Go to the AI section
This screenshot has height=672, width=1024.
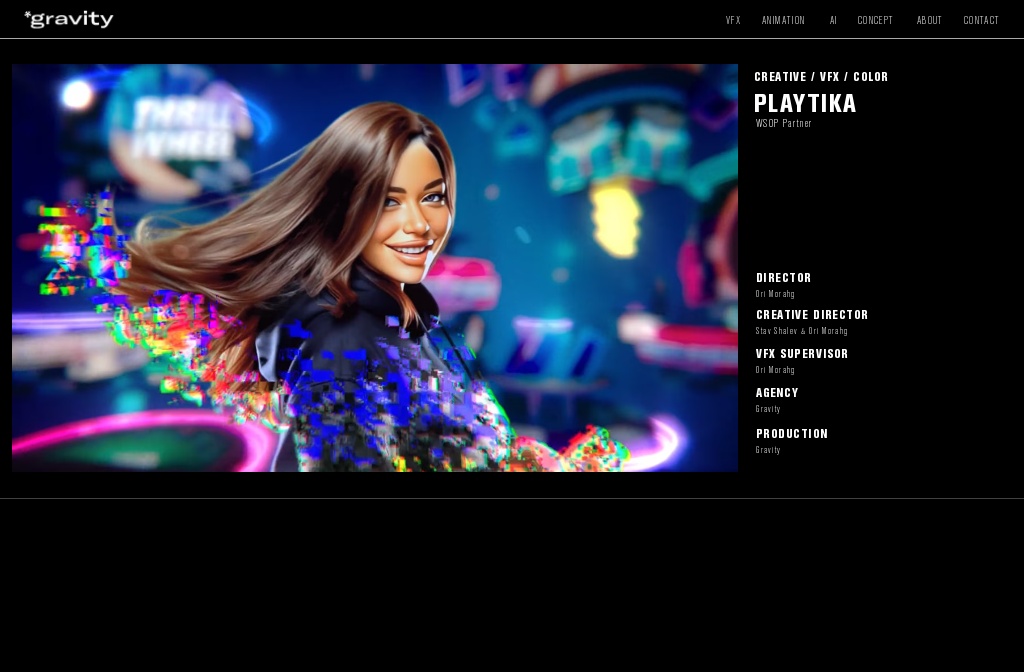click(833, 20)
